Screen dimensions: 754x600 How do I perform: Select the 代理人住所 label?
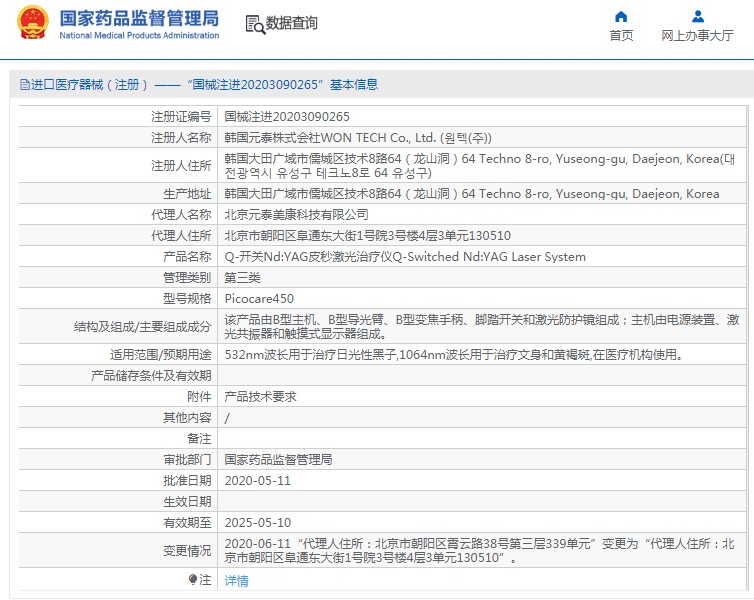[181, 236]
